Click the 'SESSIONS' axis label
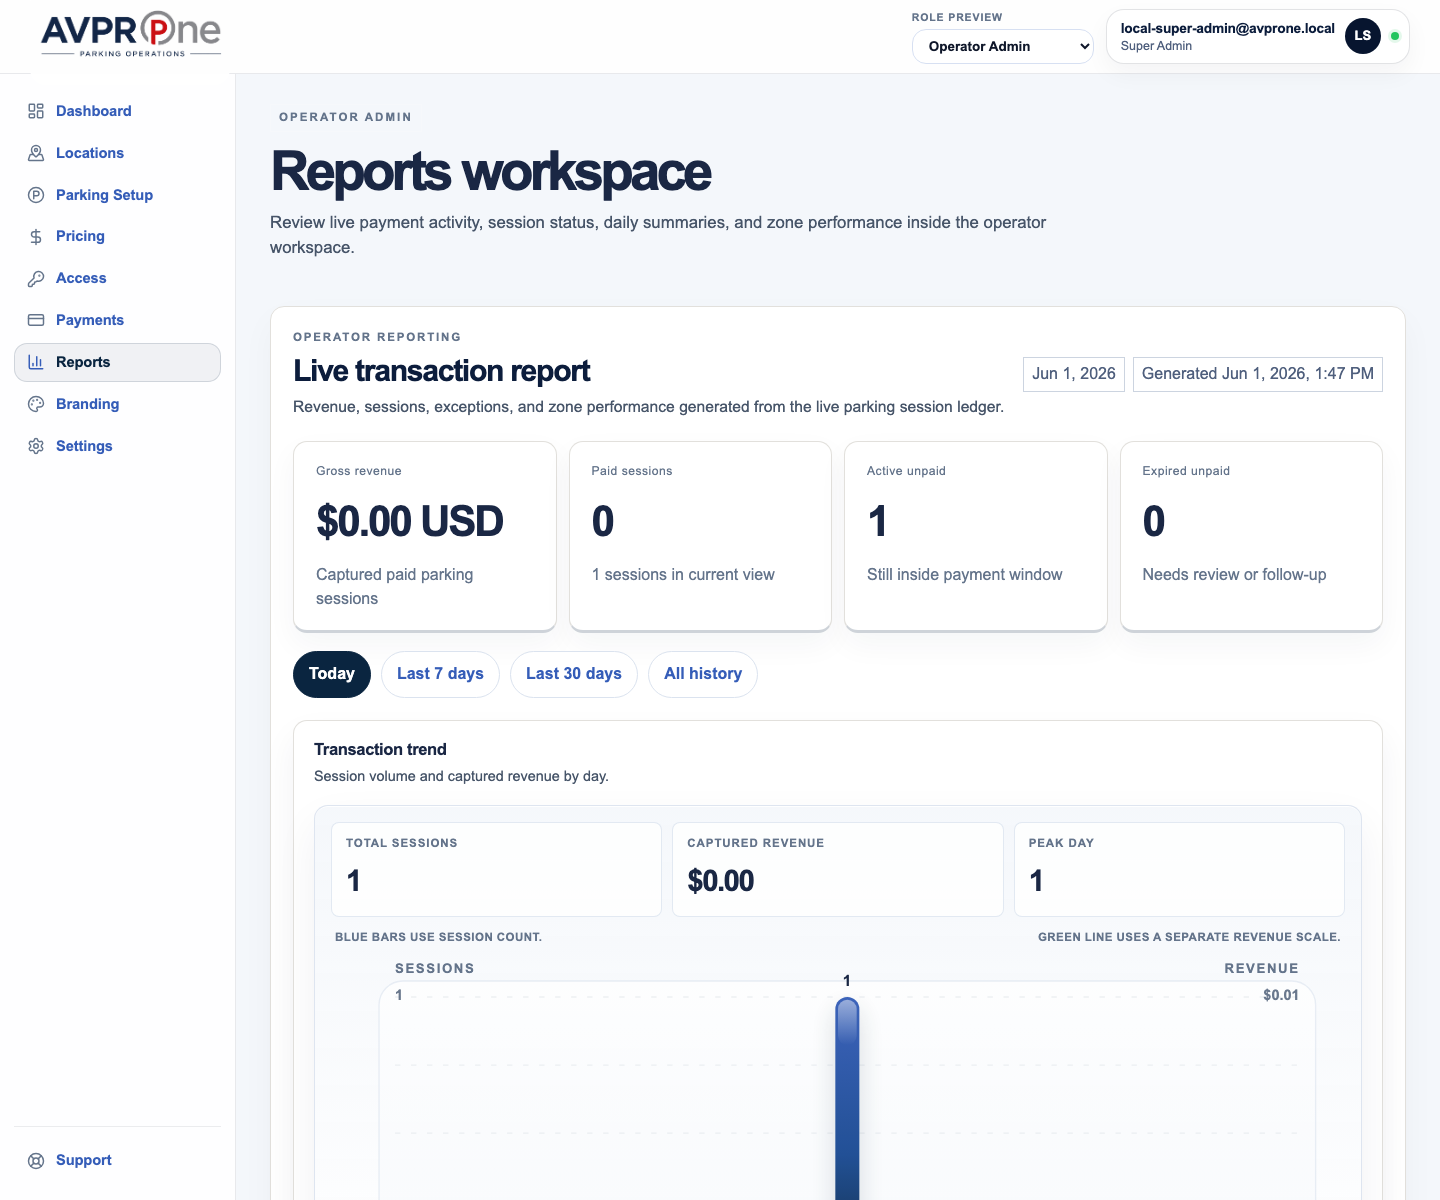Screen dimensions: 1440x1200 click(x=435, y=968)
